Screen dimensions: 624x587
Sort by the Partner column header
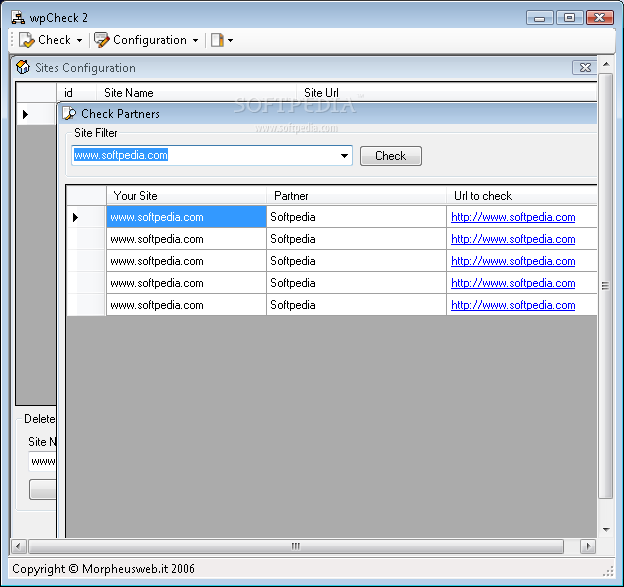click(356, 195)
